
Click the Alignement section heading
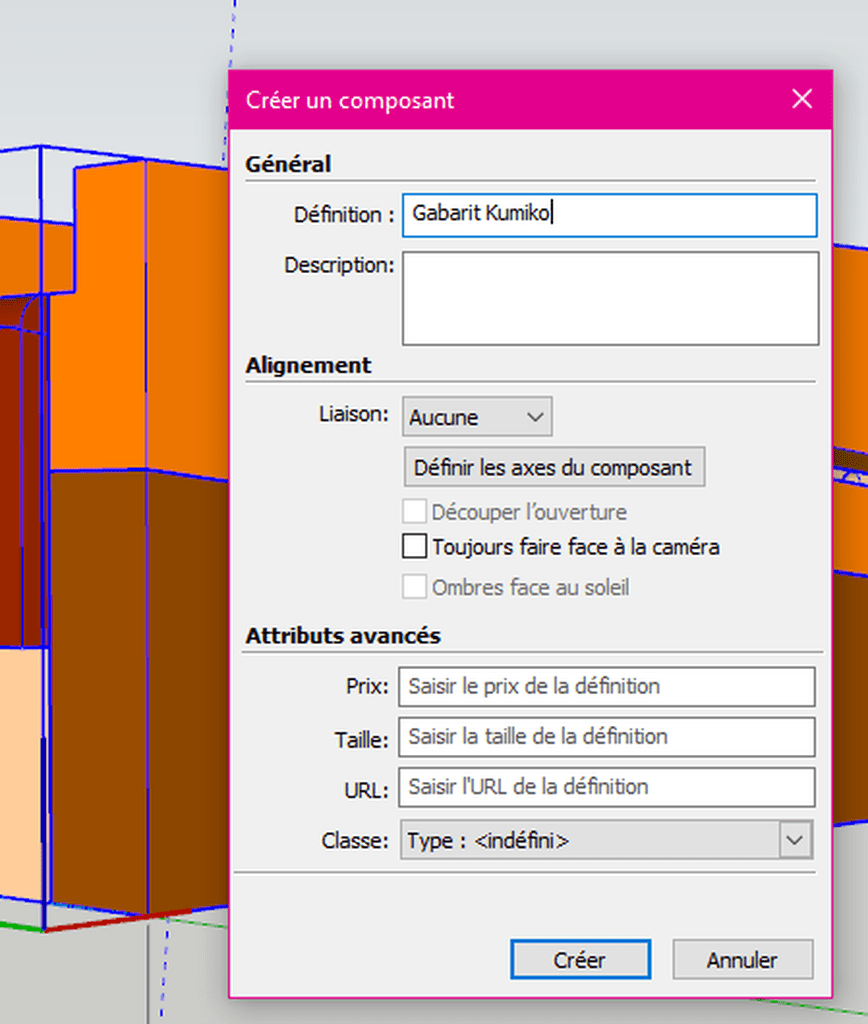click(x=308, y=365)
